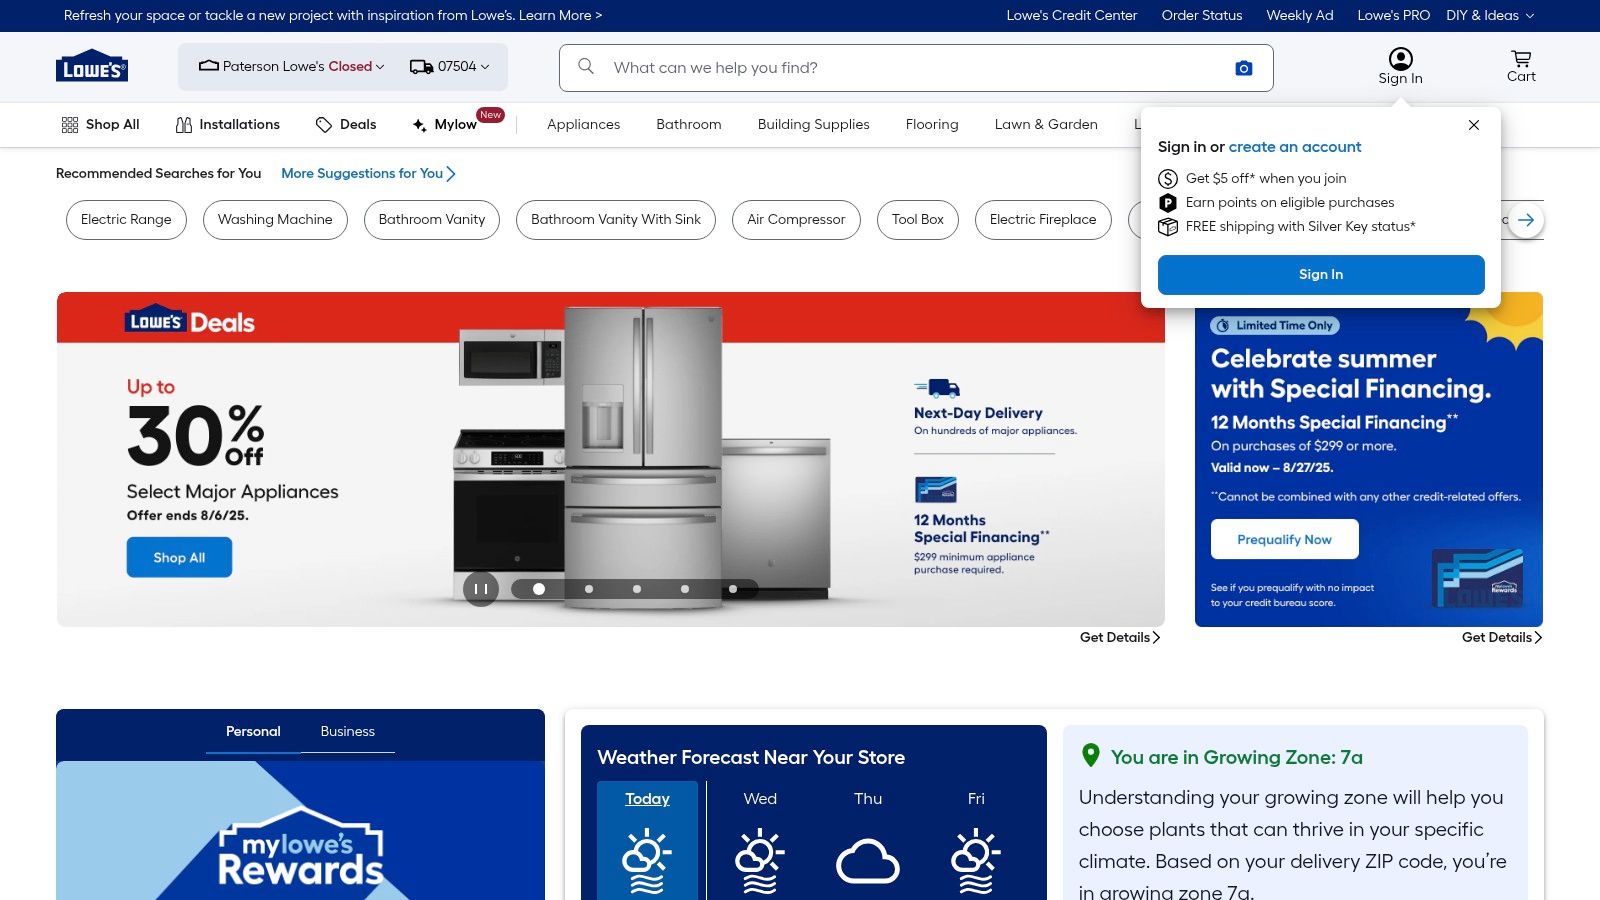The height and width of the screenshot is (900, 1600).
Task: Click the blue Sign In button
Action: click(1321, 275)
